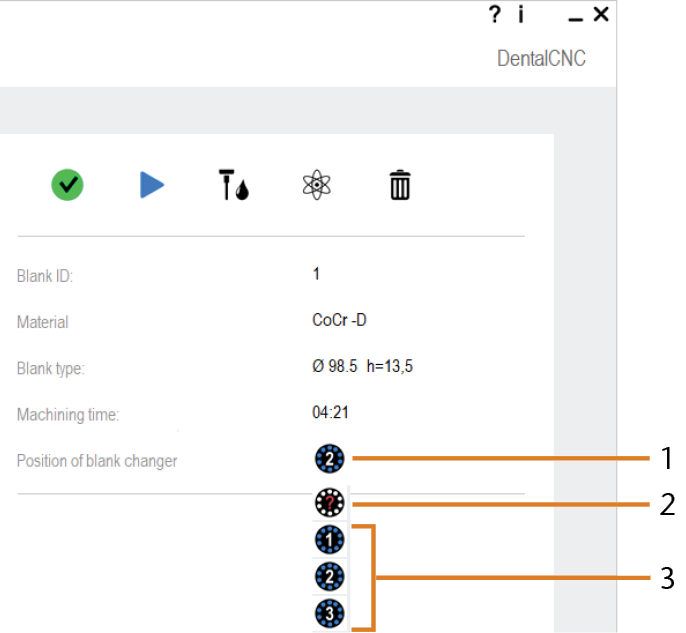Click the atom-shaped icon
Image resolution: width=686 pixels, height=633 pixels.
pos(317,185)
